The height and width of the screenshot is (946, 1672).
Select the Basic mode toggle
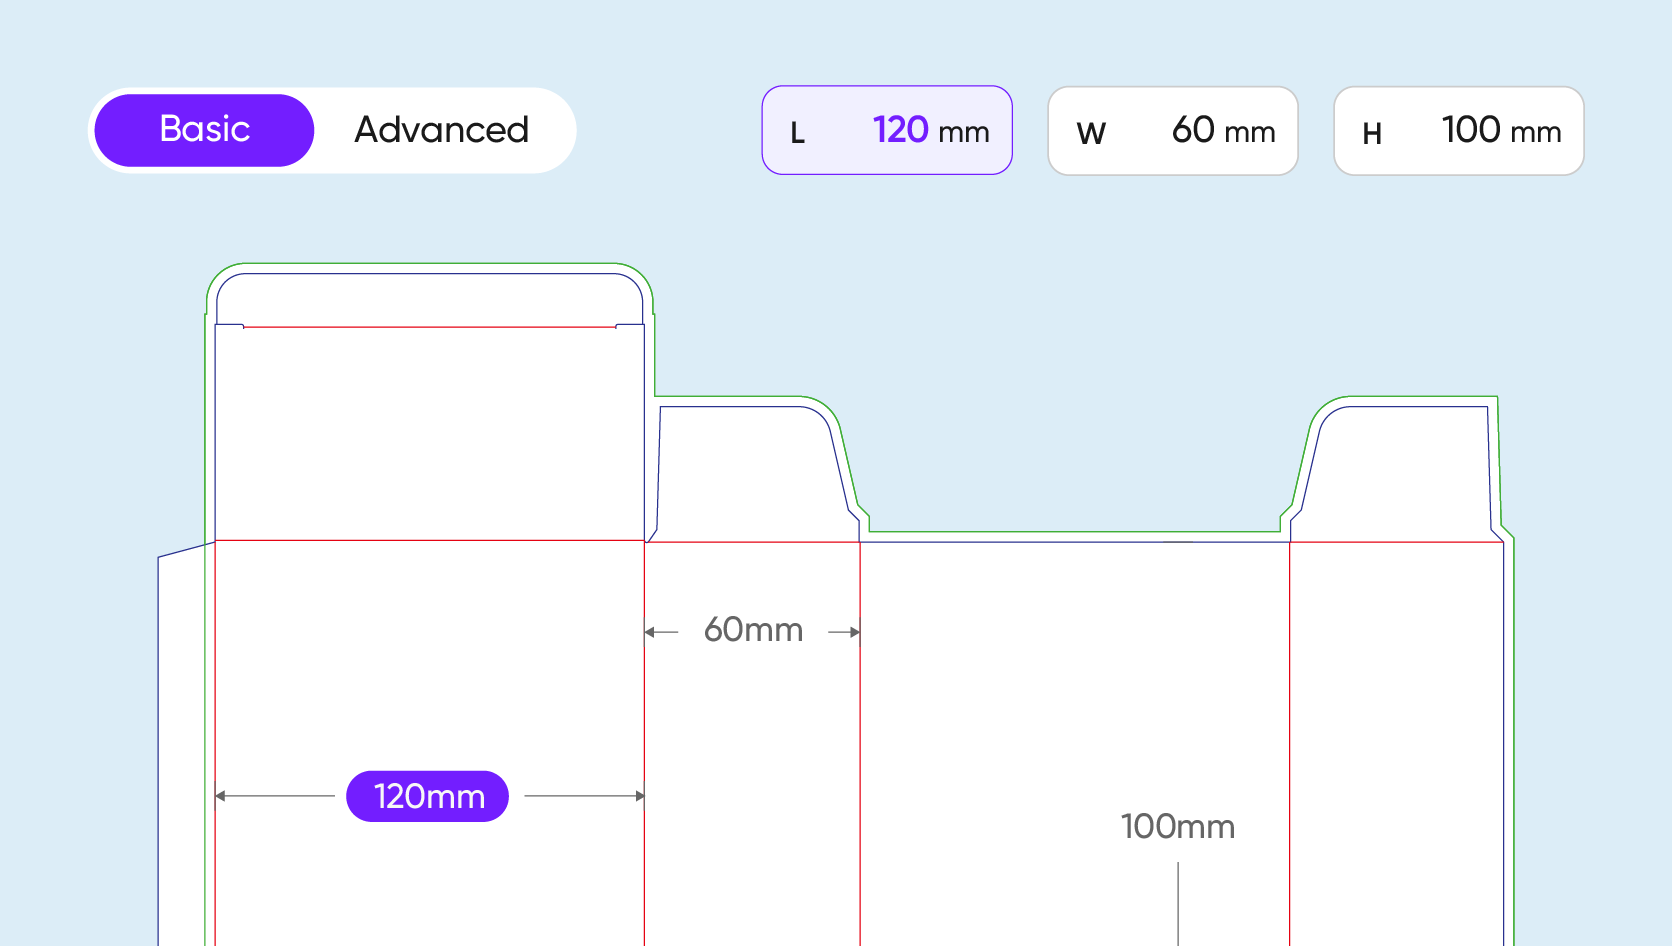click(x=204, y=130)
